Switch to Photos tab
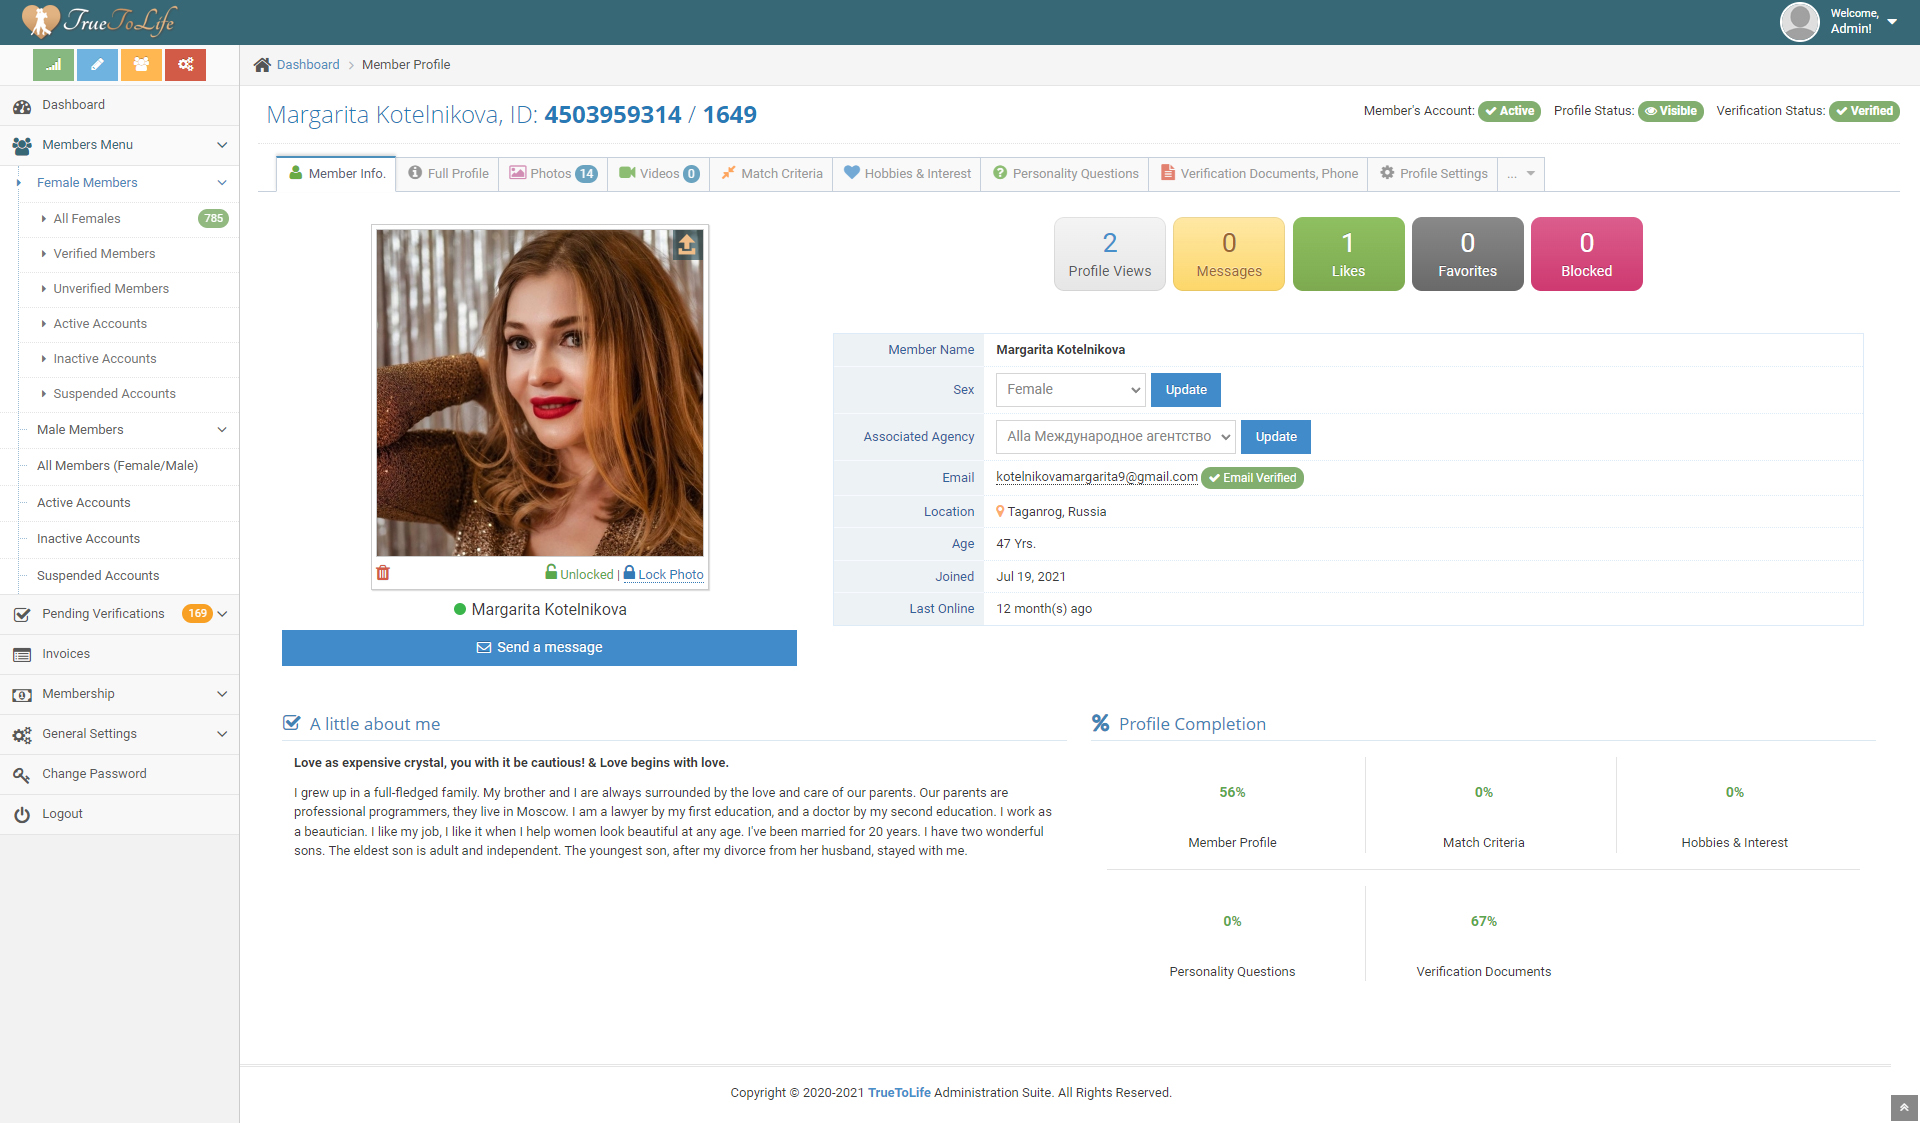Viewport: 1920px width, 1123px height. coord(553,174)
